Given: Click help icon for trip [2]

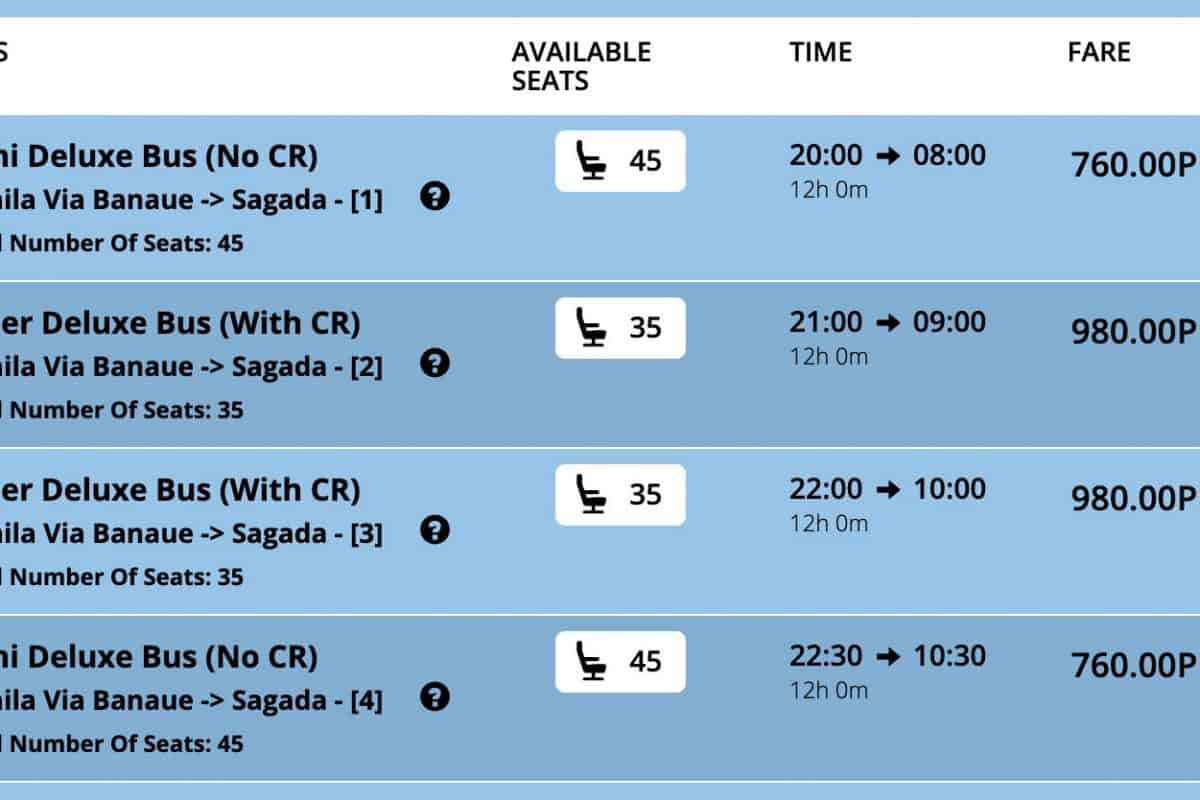Looking at the screenshot, I should click(x=434, y=364).
